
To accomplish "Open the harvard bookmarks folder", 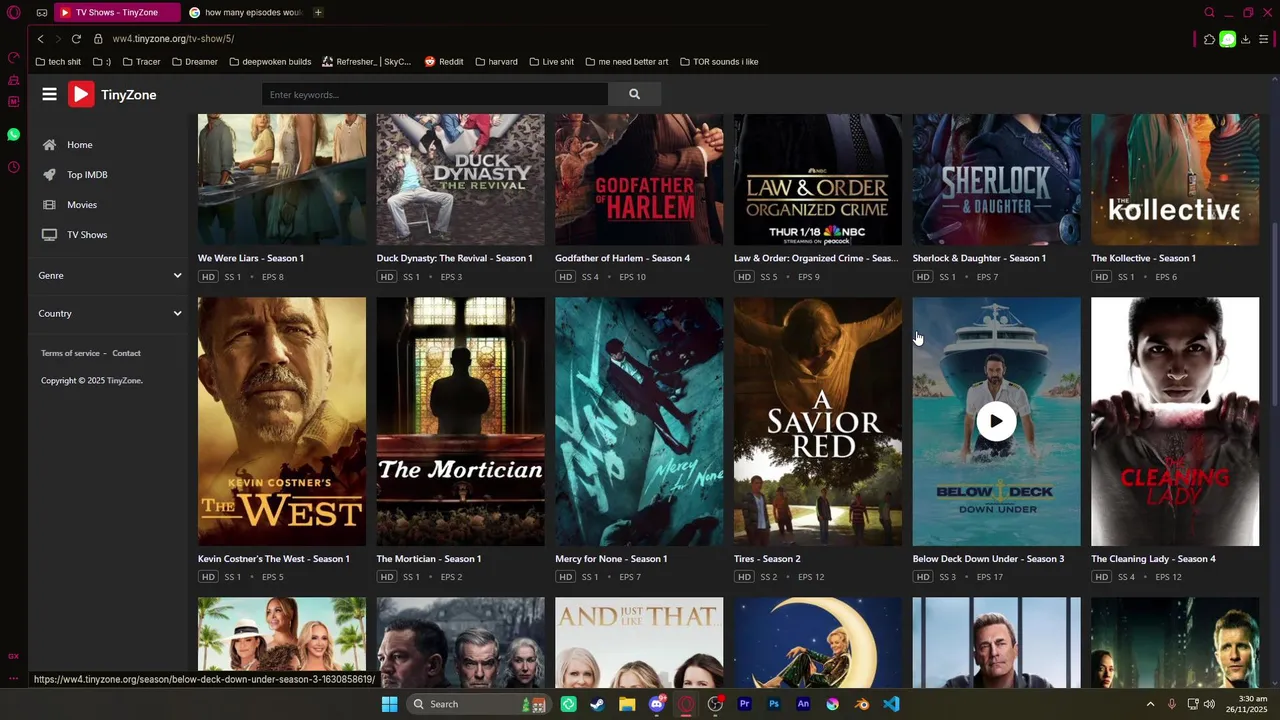I will [496, 62].
